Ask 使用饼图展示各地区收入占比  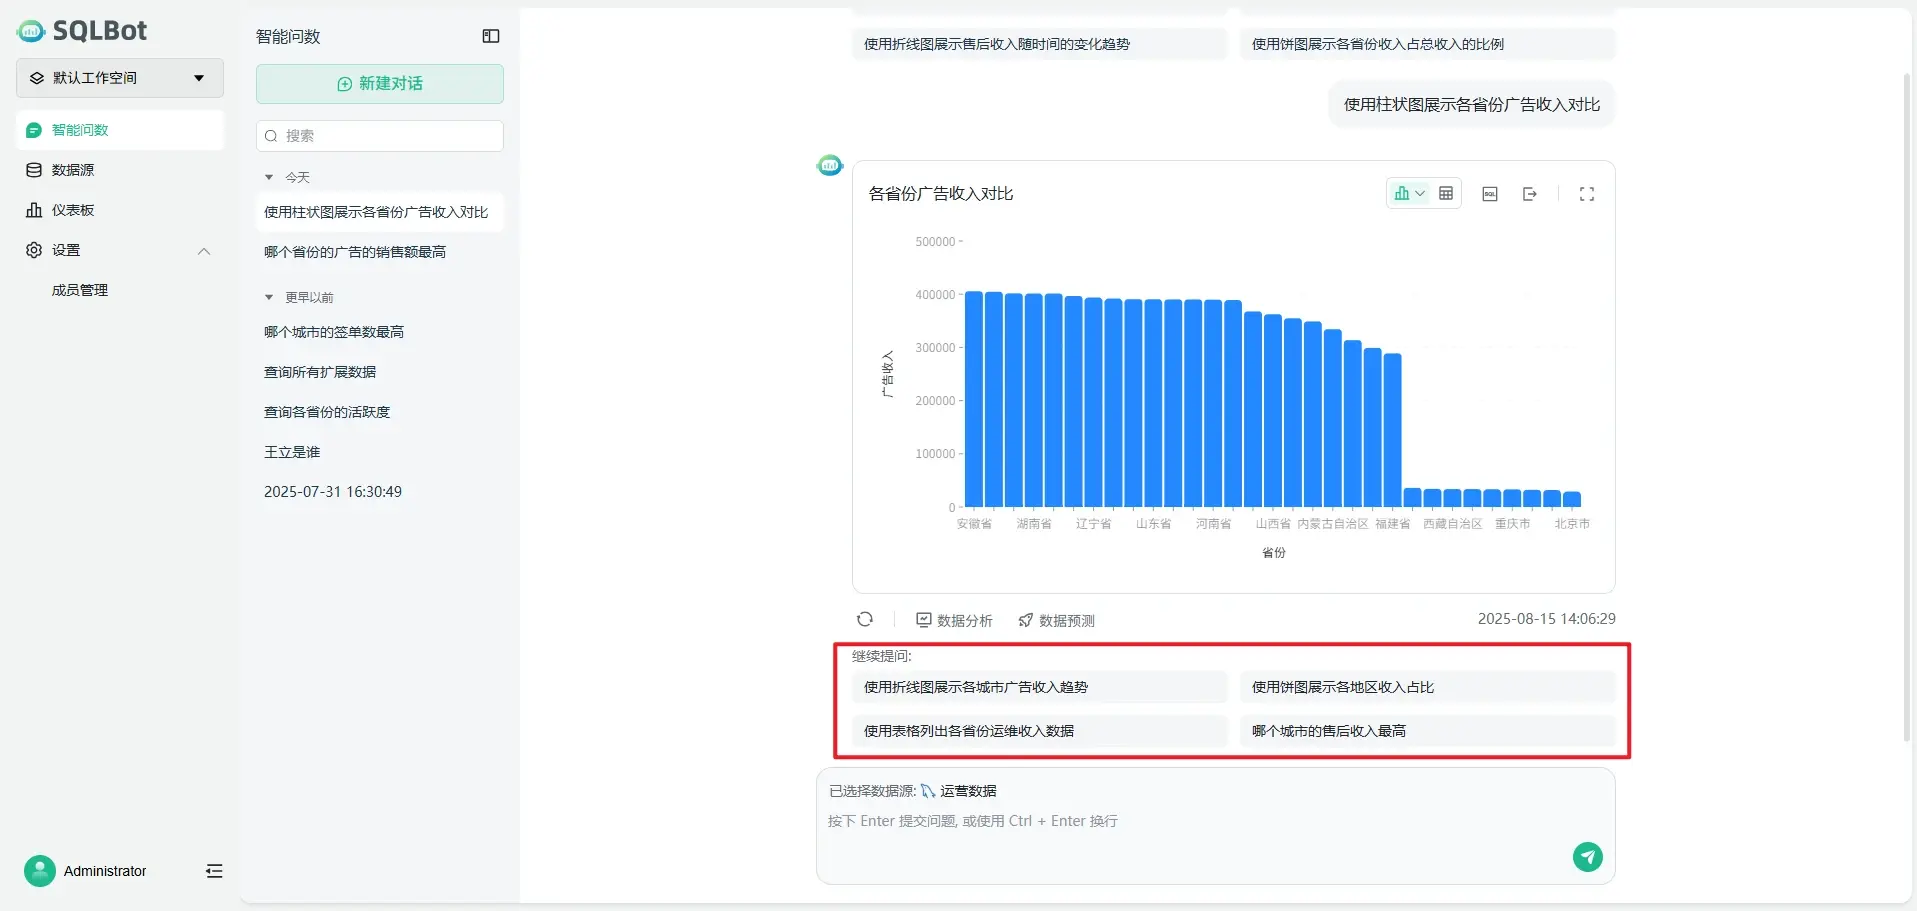[1427, 687]
